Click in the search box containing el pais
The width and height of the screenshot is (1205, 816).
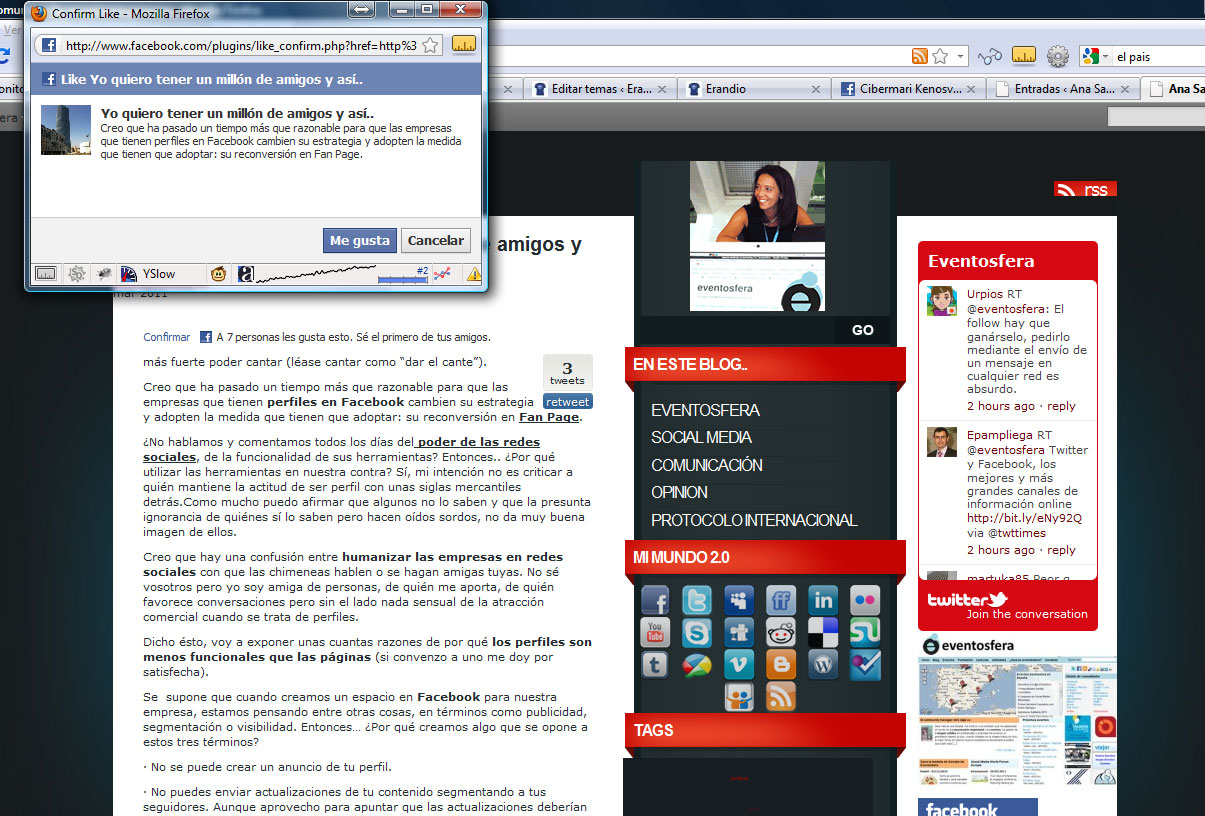click(1155, 56)
